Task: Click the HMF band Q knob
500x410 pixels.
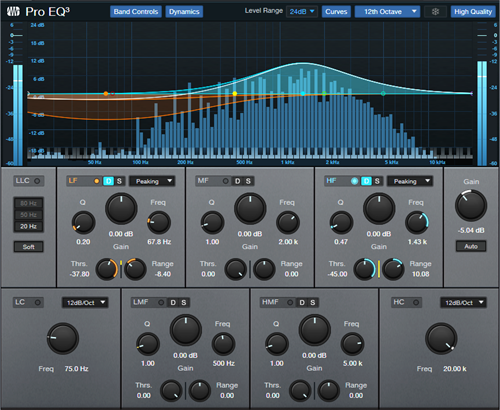Action: pos(276,344)
